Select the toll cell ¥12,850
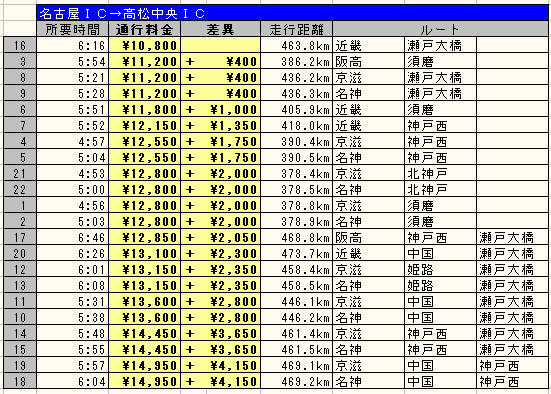Viewport: 551px width, 394px height. click(x=145, y=237)
